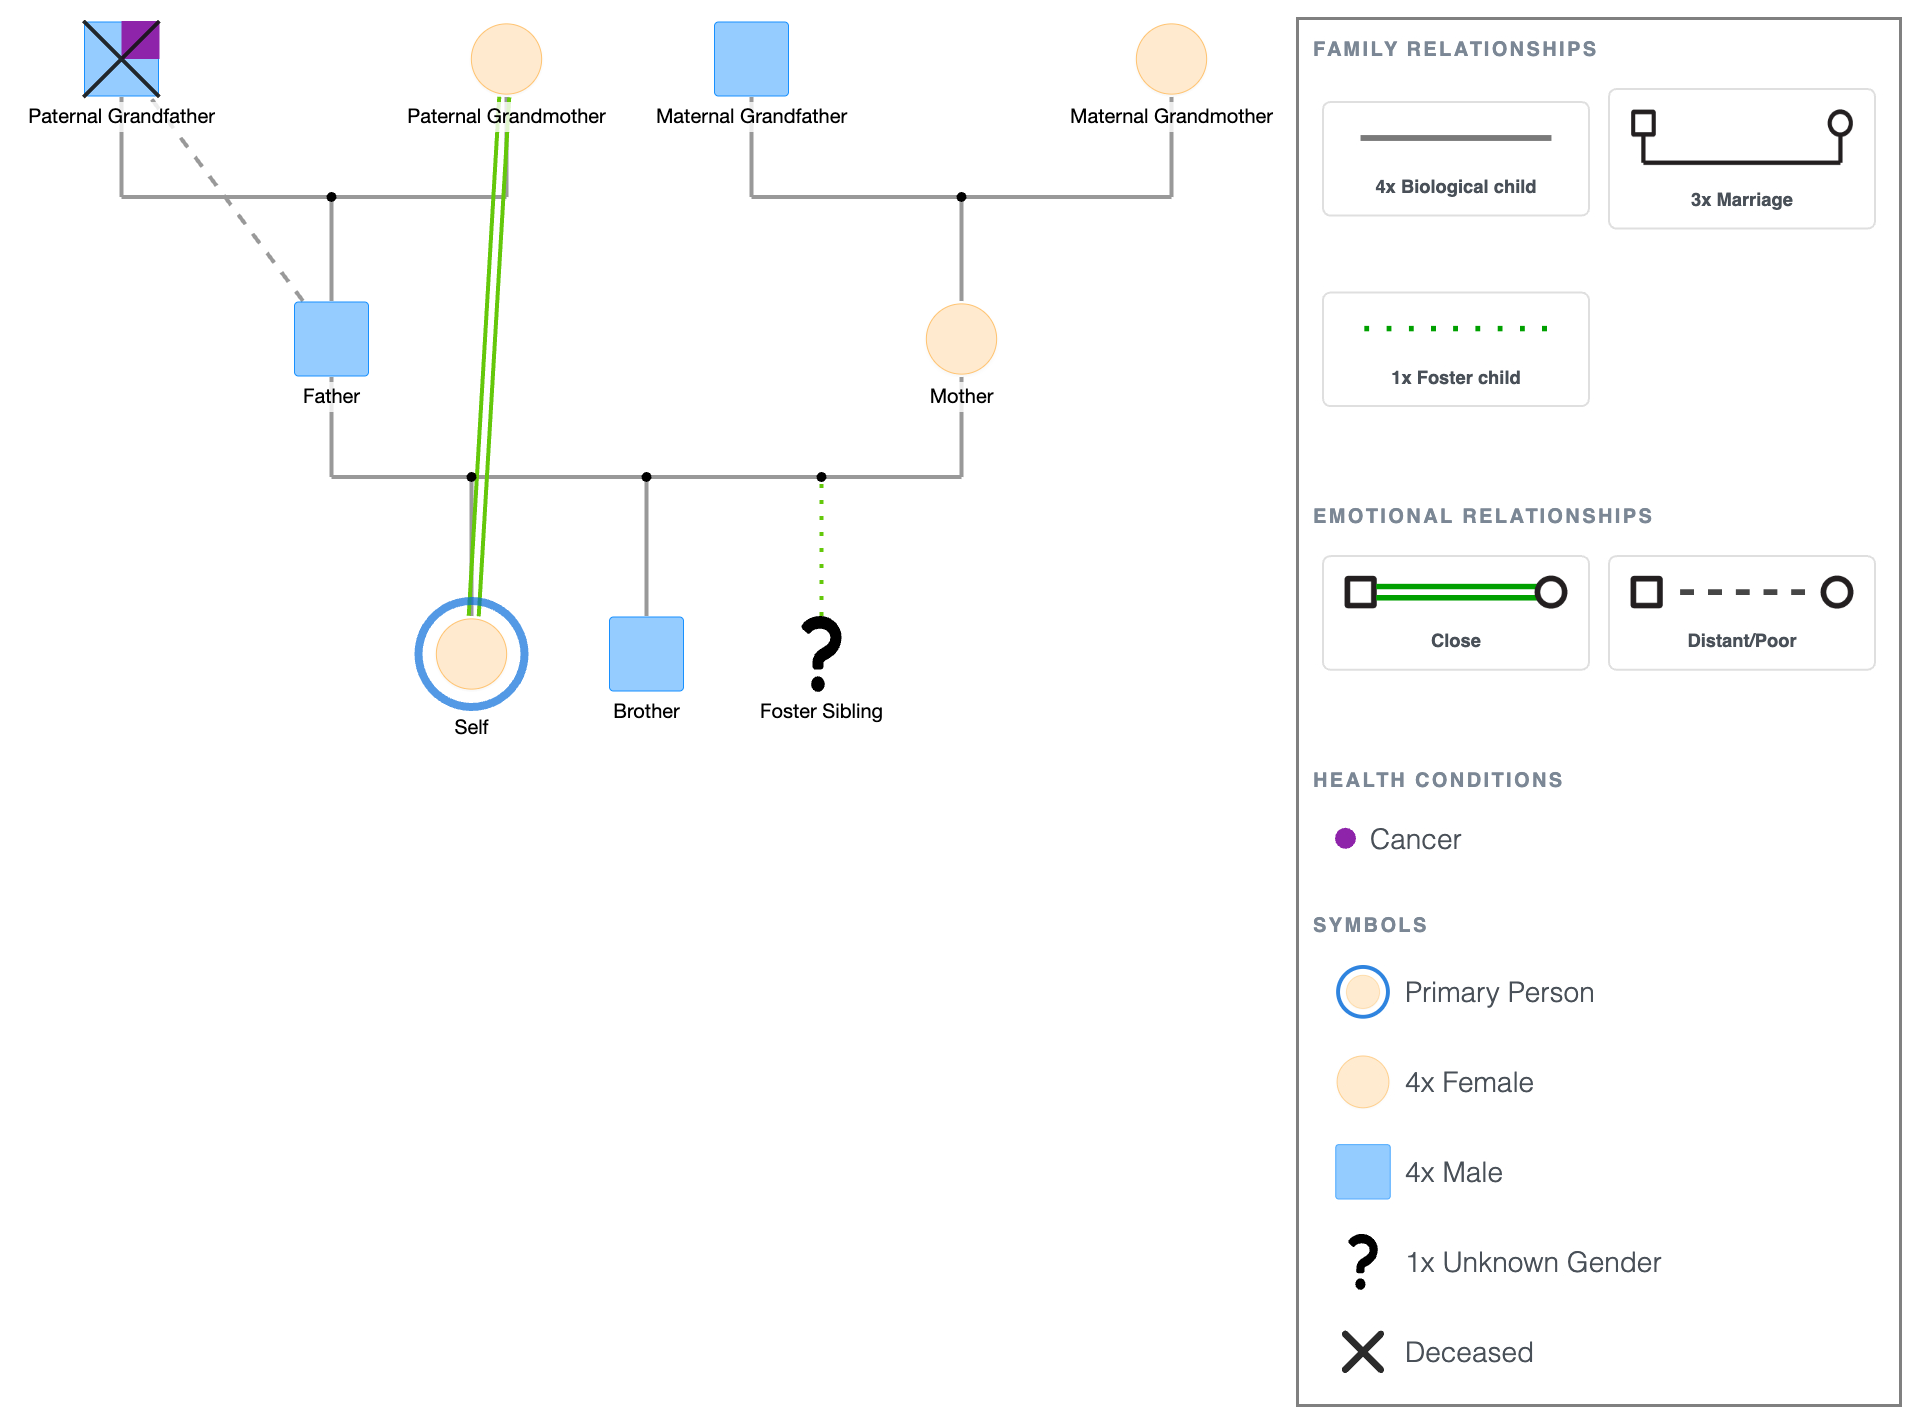Click the '4x Female' legend text
Viewport: 1919px width, 1424px height.
tap(1469, 1082)
